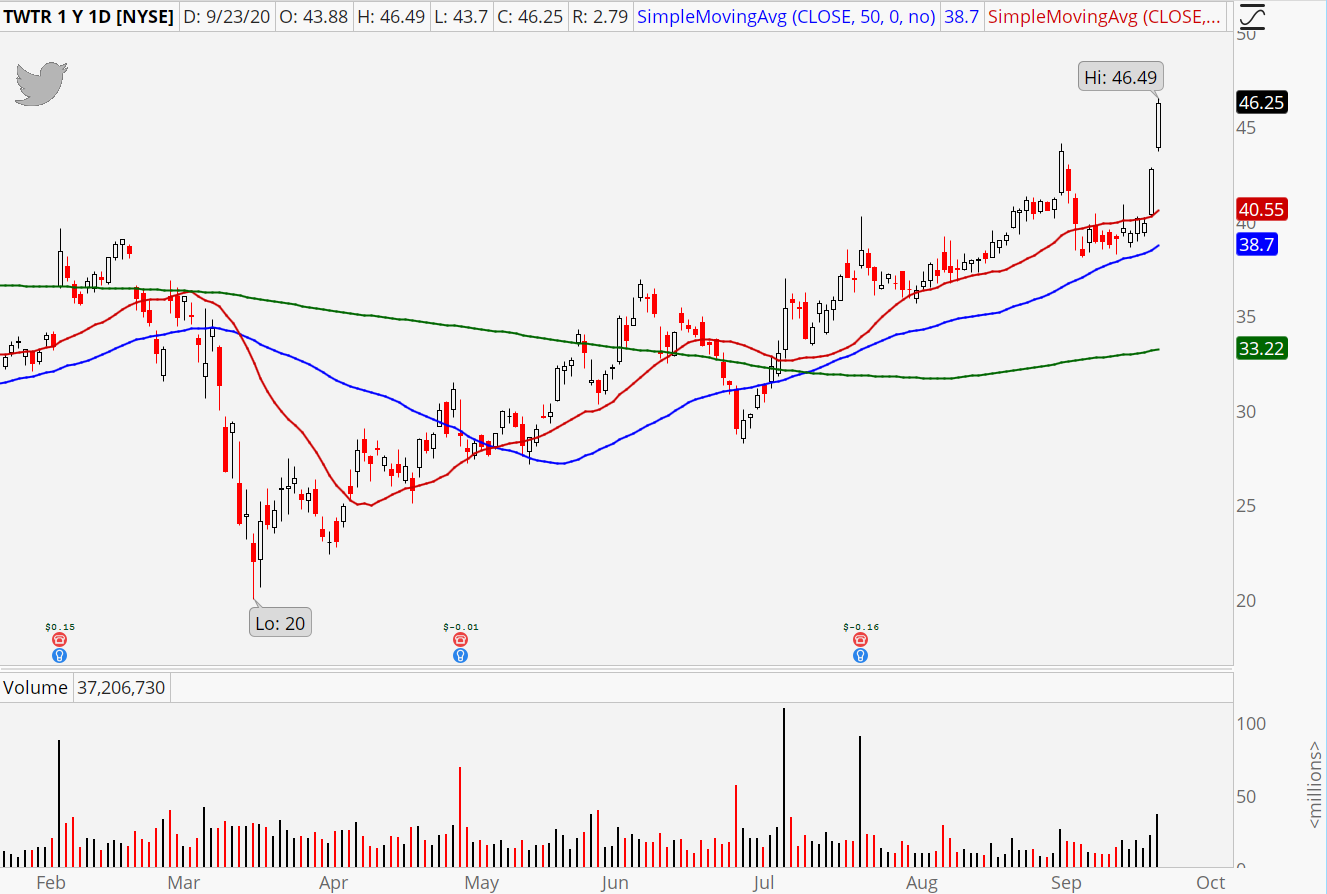Viewport: 1327px width, 894px height.
Task: Click the Oct label on the time axis
Action: pyautogui.click(x=1211, y=882)
